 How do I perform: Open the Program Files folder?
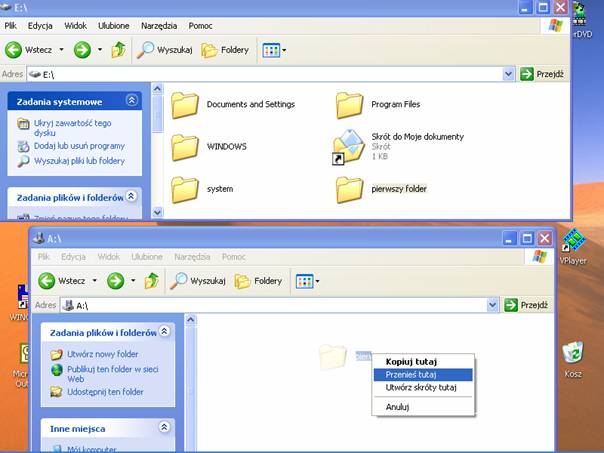tap(349, 104)
